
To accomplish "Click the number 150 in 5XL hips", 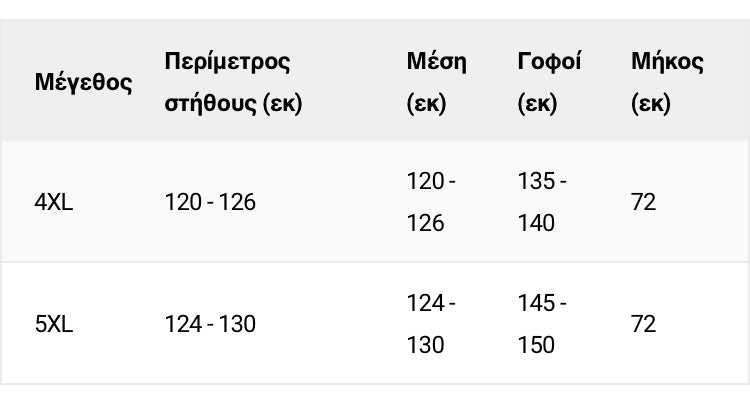I will click(x=536, y=345).
